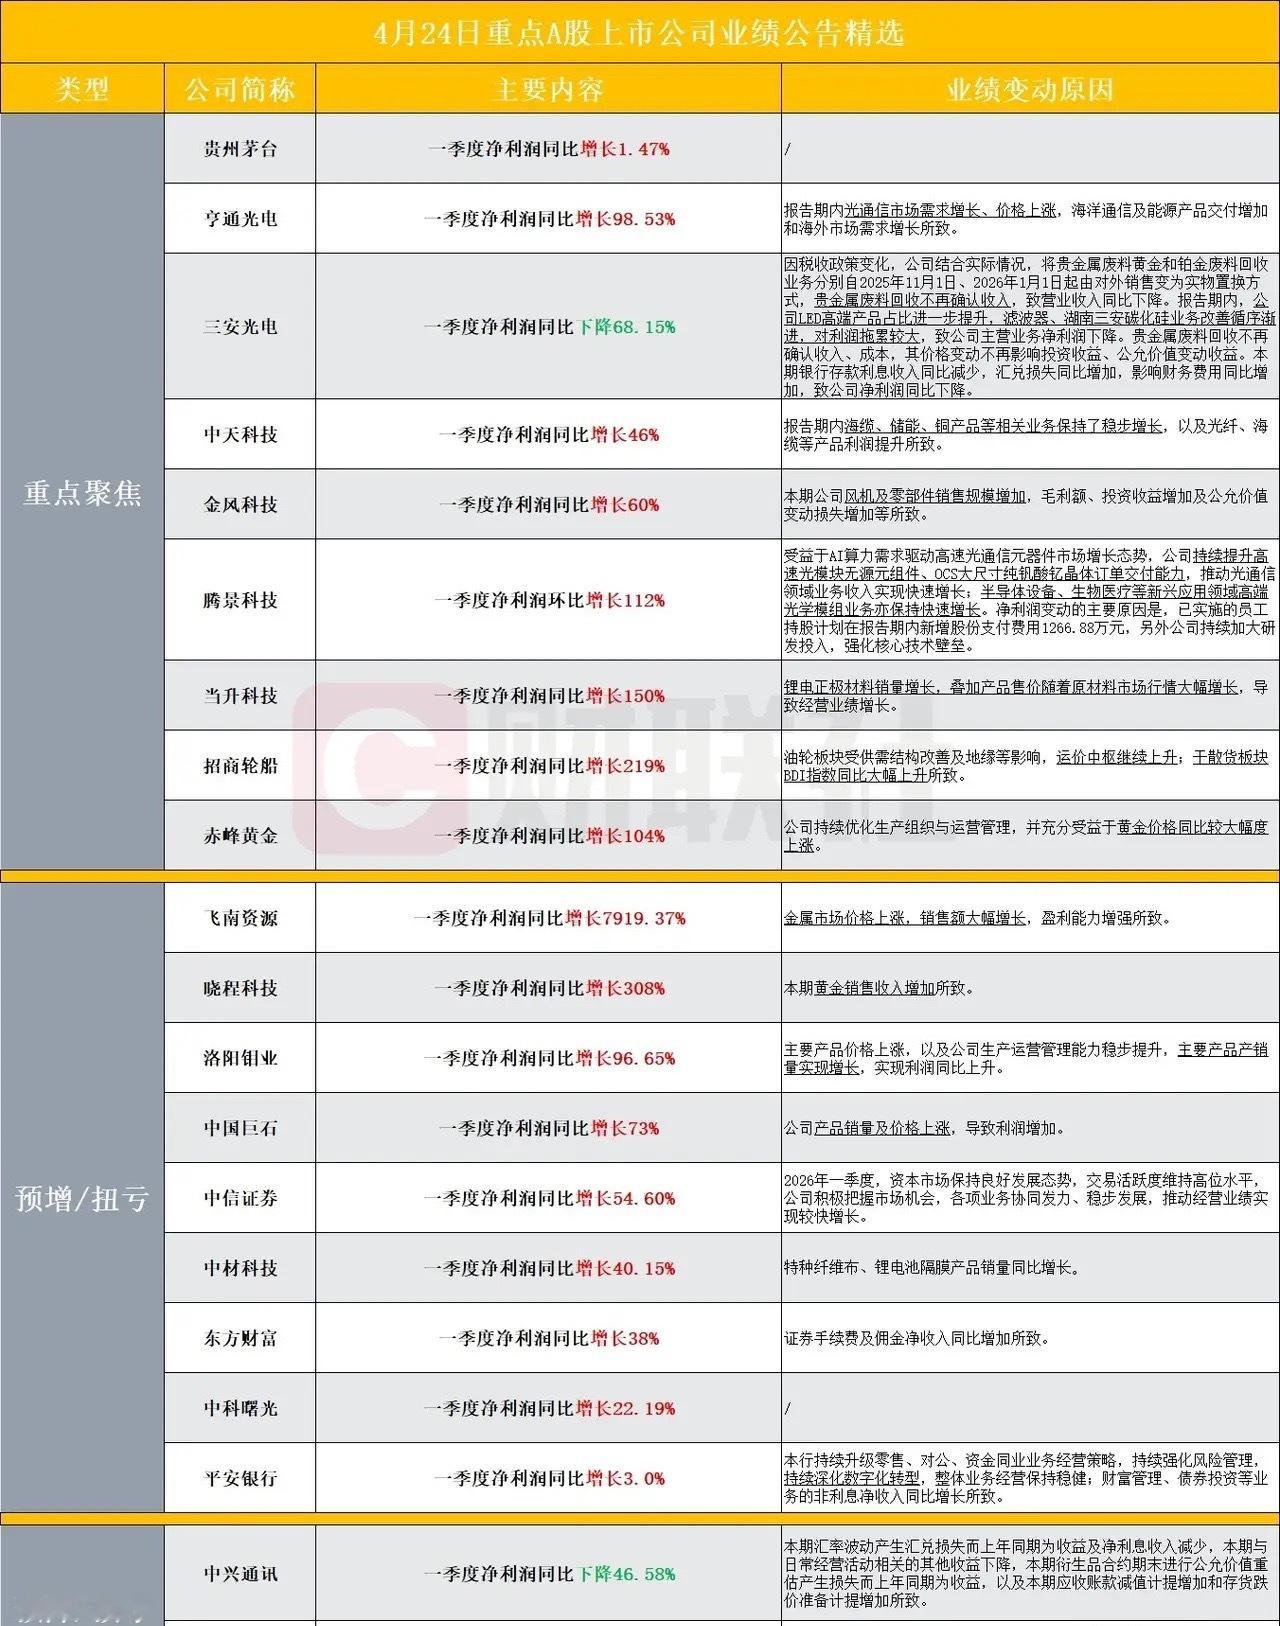Click the '增长1.47%' profit cell
This screenshot has height=1626, width=1280.
[x=548, y=149]
